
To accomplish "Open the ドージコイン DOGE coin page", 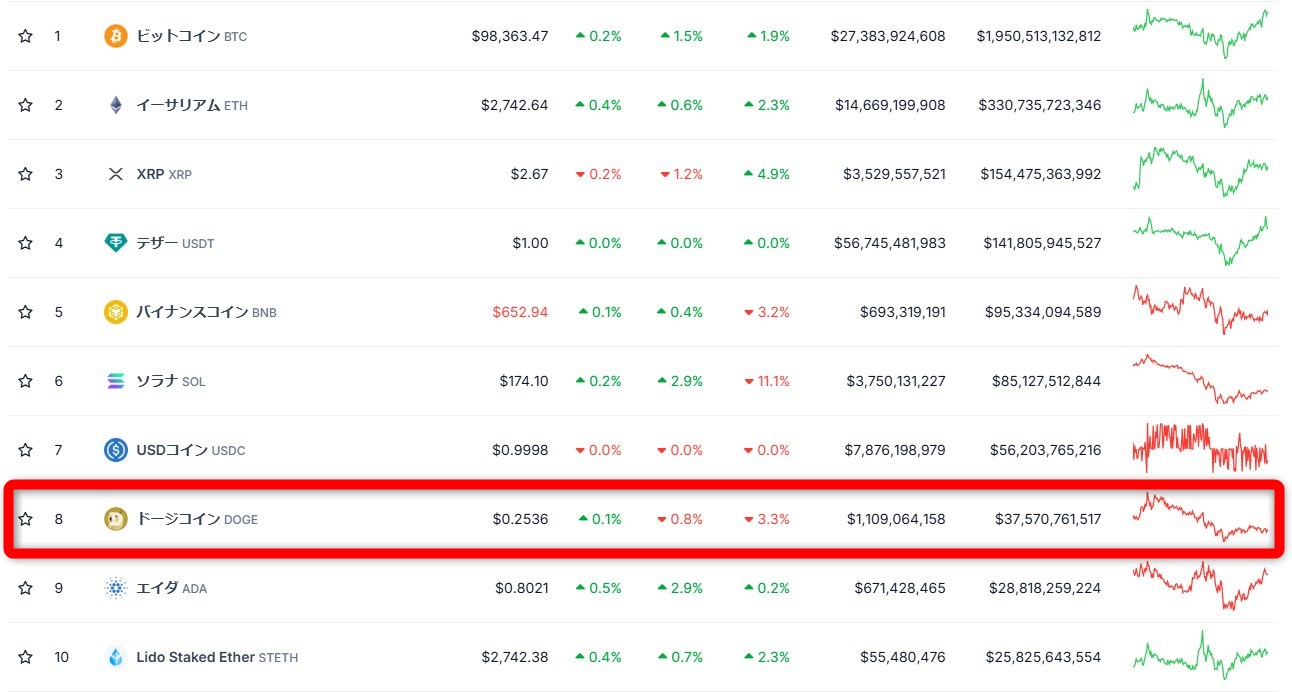I will (197, 519).
